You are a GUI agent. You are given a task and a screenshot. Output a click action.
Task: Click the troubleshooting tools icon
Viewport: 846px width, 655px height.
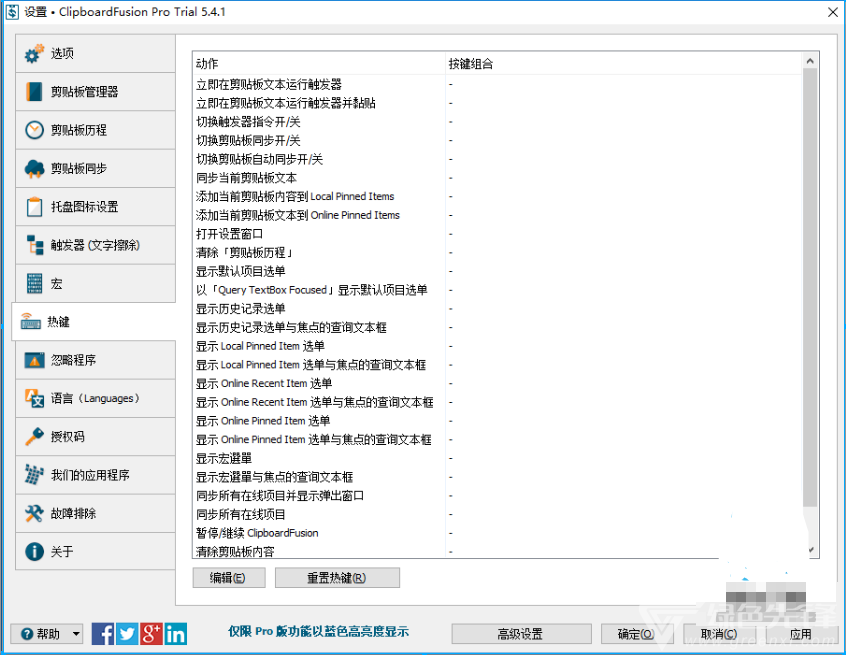pyautogui.click(x=34, y=513)
